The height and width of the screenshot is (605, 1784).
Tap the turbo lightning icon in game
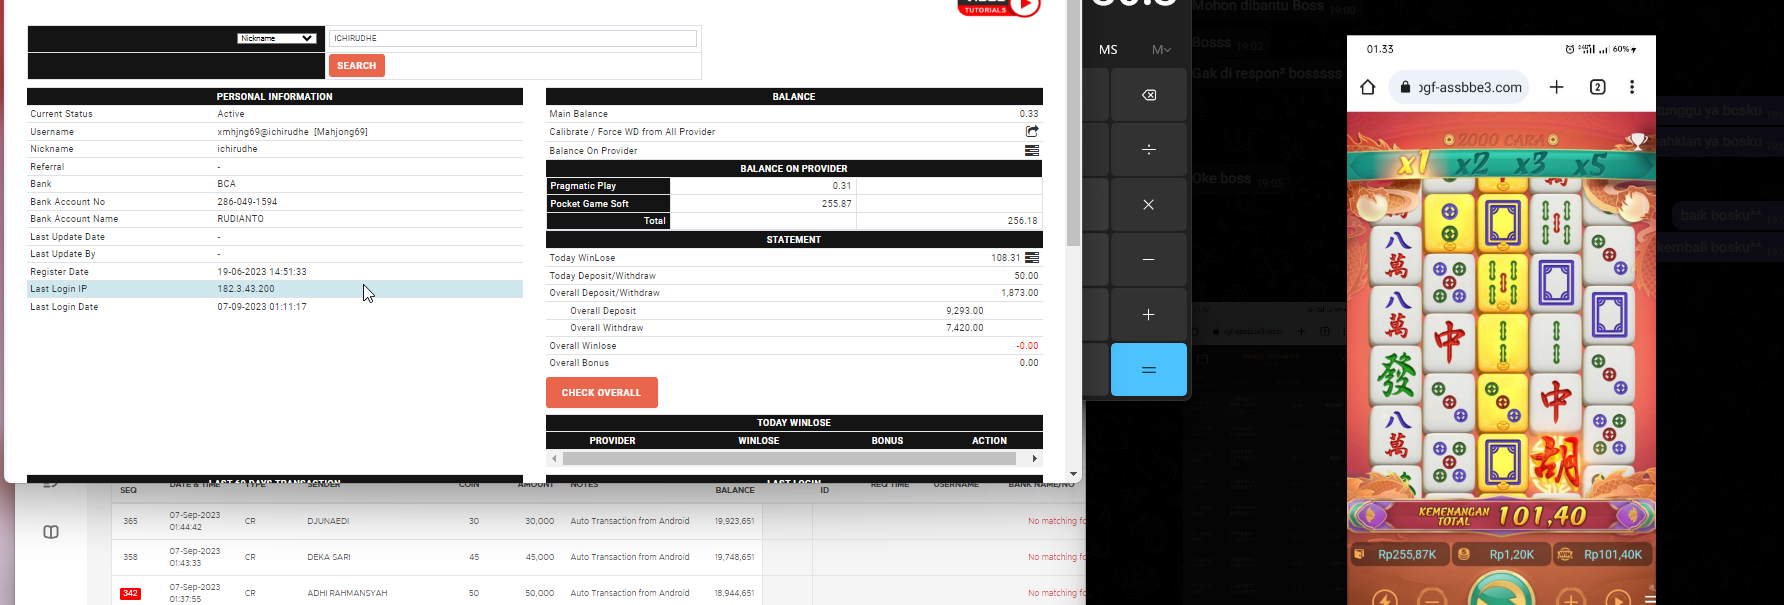[x=1385, y=599]
